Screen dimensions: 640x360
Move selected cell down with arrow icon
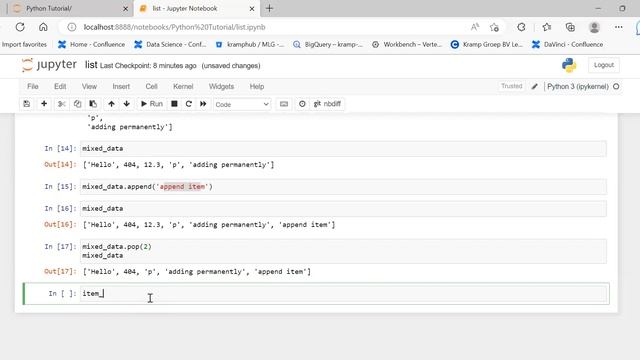coord(127,104)
